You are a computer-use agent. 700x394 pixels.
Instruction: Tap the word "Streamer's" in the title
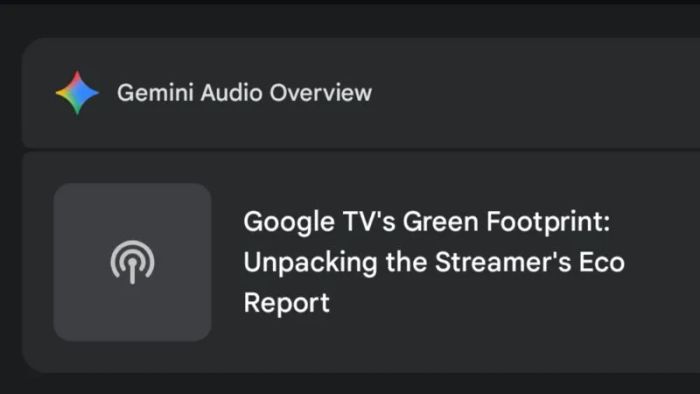[x=503, y=262]
